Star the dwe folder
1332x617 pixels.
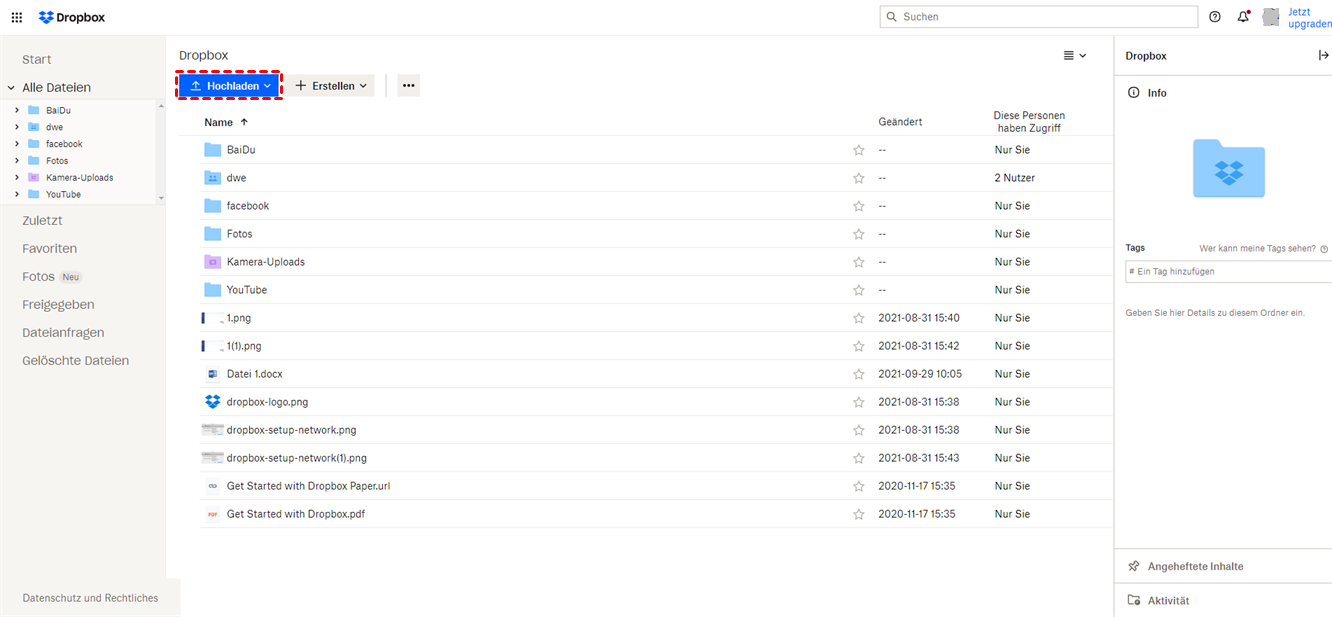point(858,178)
